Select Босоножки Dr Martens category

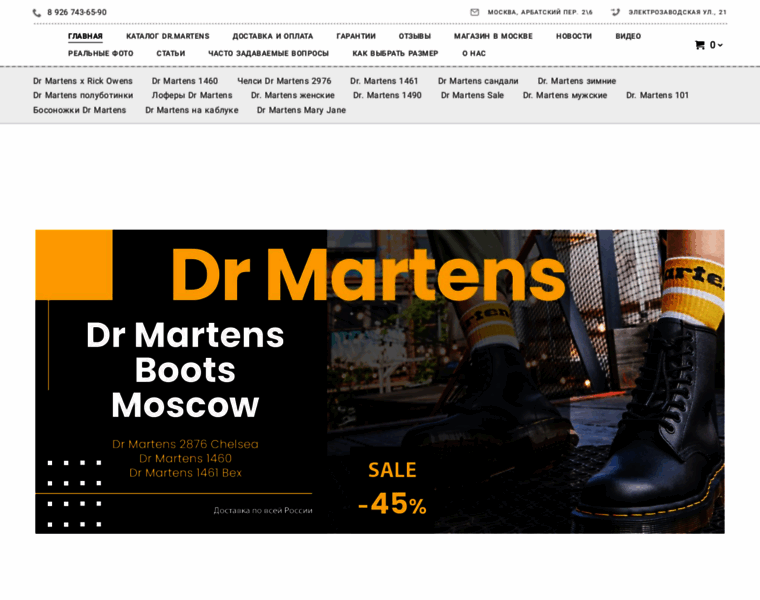[79, 110]
